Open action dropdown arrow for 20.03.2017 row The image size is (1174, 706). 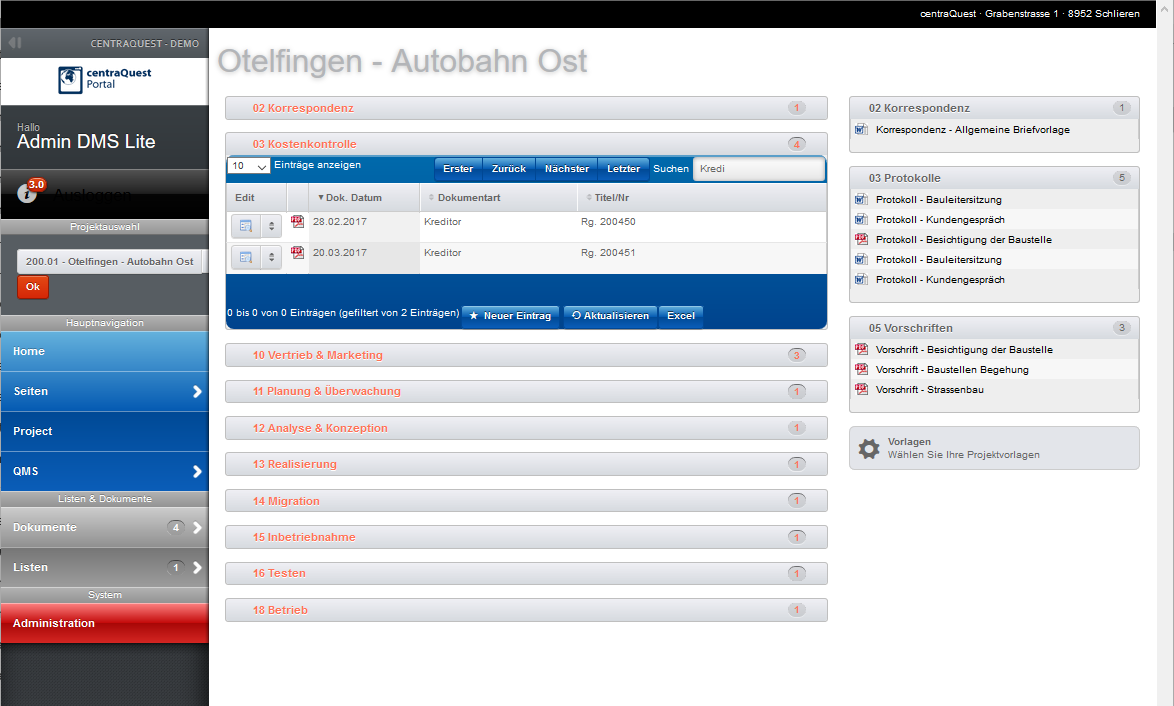coord(271,257)
